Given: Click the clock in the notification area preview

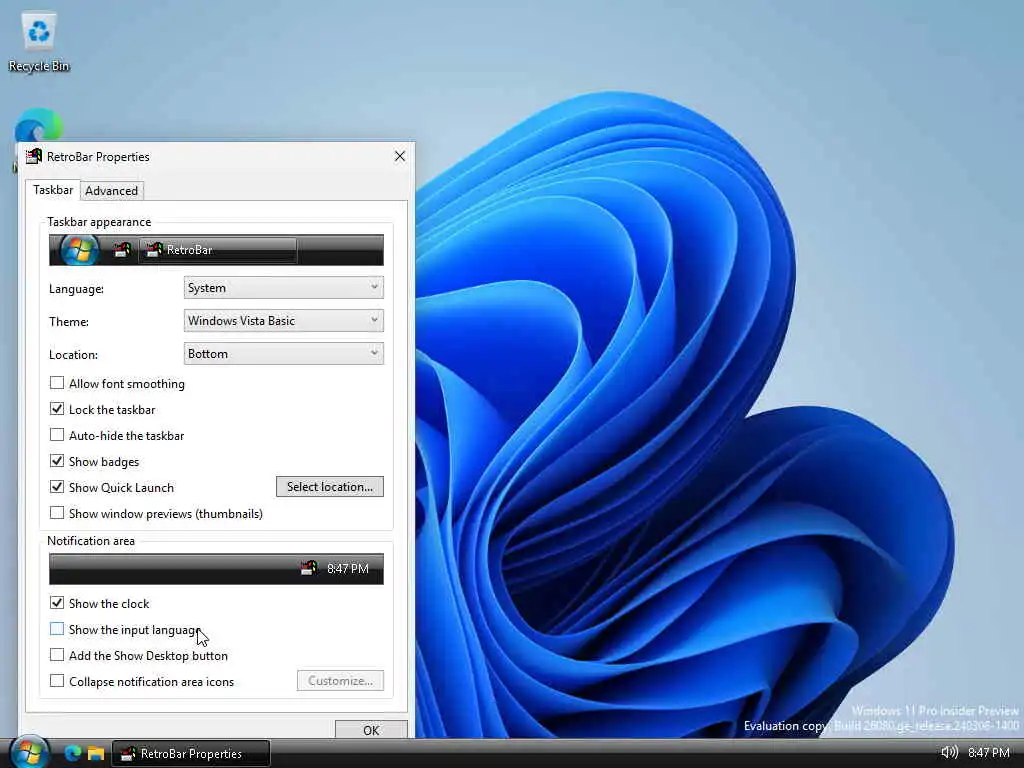Looking at the screenshot, I should pos(347,569).
